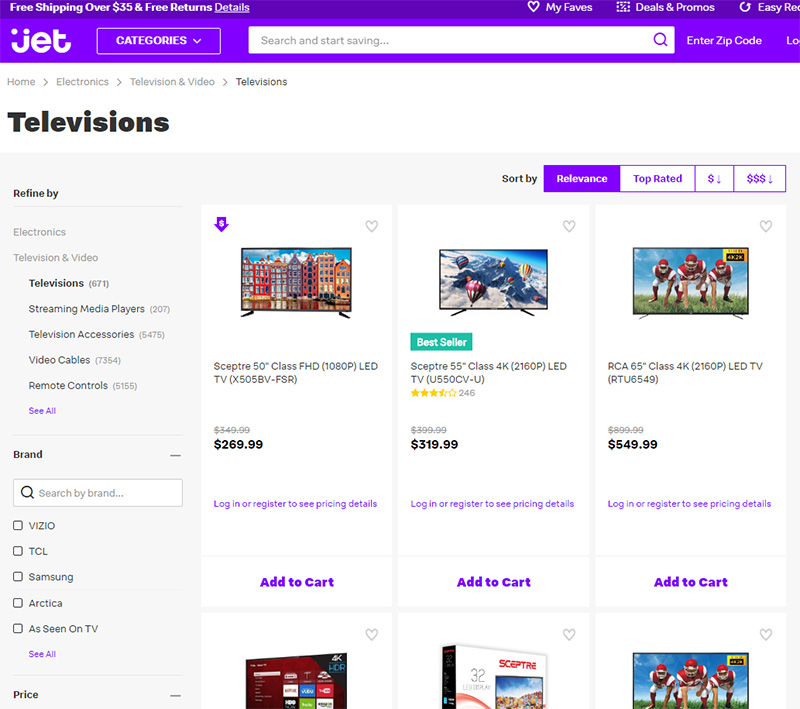Favorite the RCA 65" TV heart

click(x=766, y=226)
